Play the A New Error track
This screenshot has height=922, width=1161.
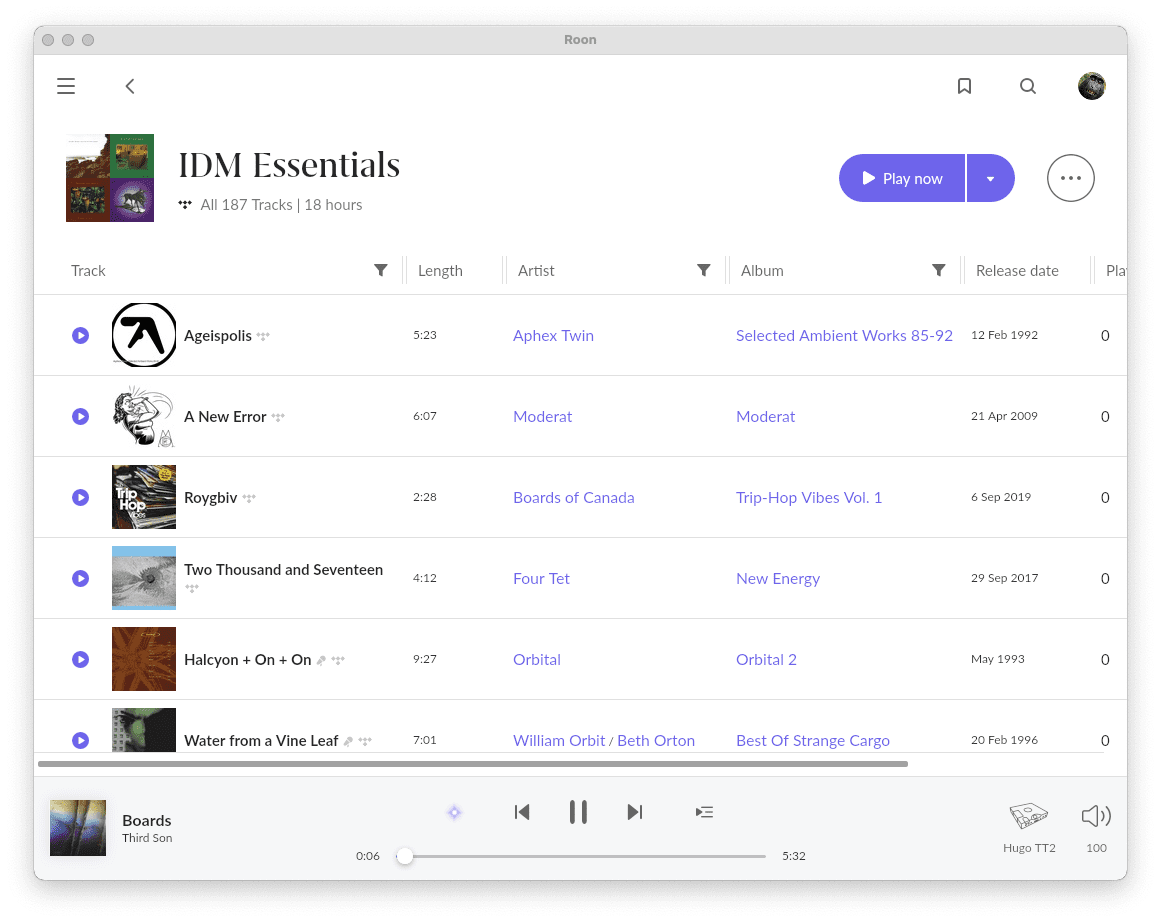click(x=81, y=416)
